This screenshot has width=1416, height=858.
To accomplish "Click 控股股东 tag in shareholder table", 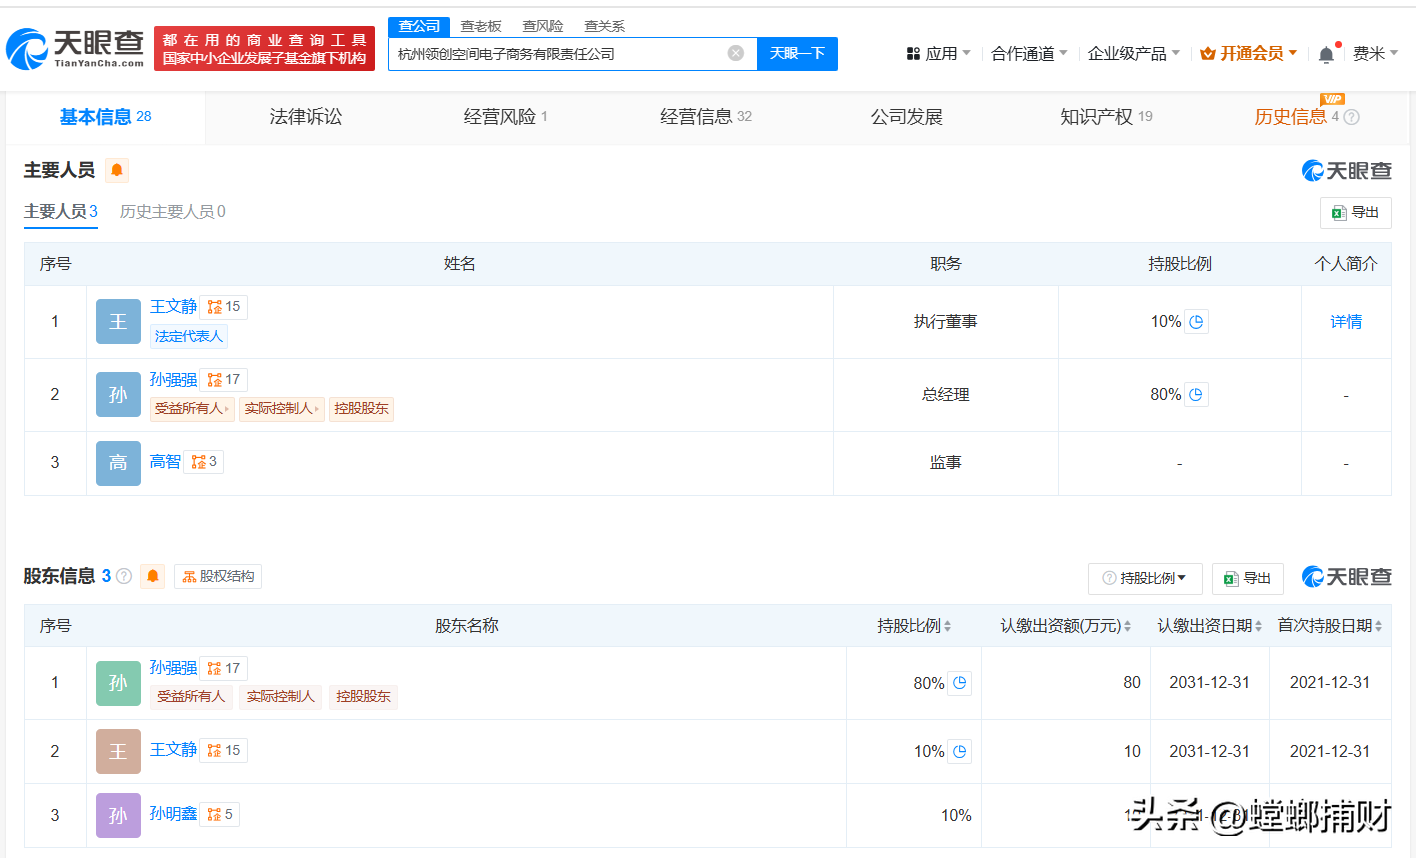I will pos(363,697).
